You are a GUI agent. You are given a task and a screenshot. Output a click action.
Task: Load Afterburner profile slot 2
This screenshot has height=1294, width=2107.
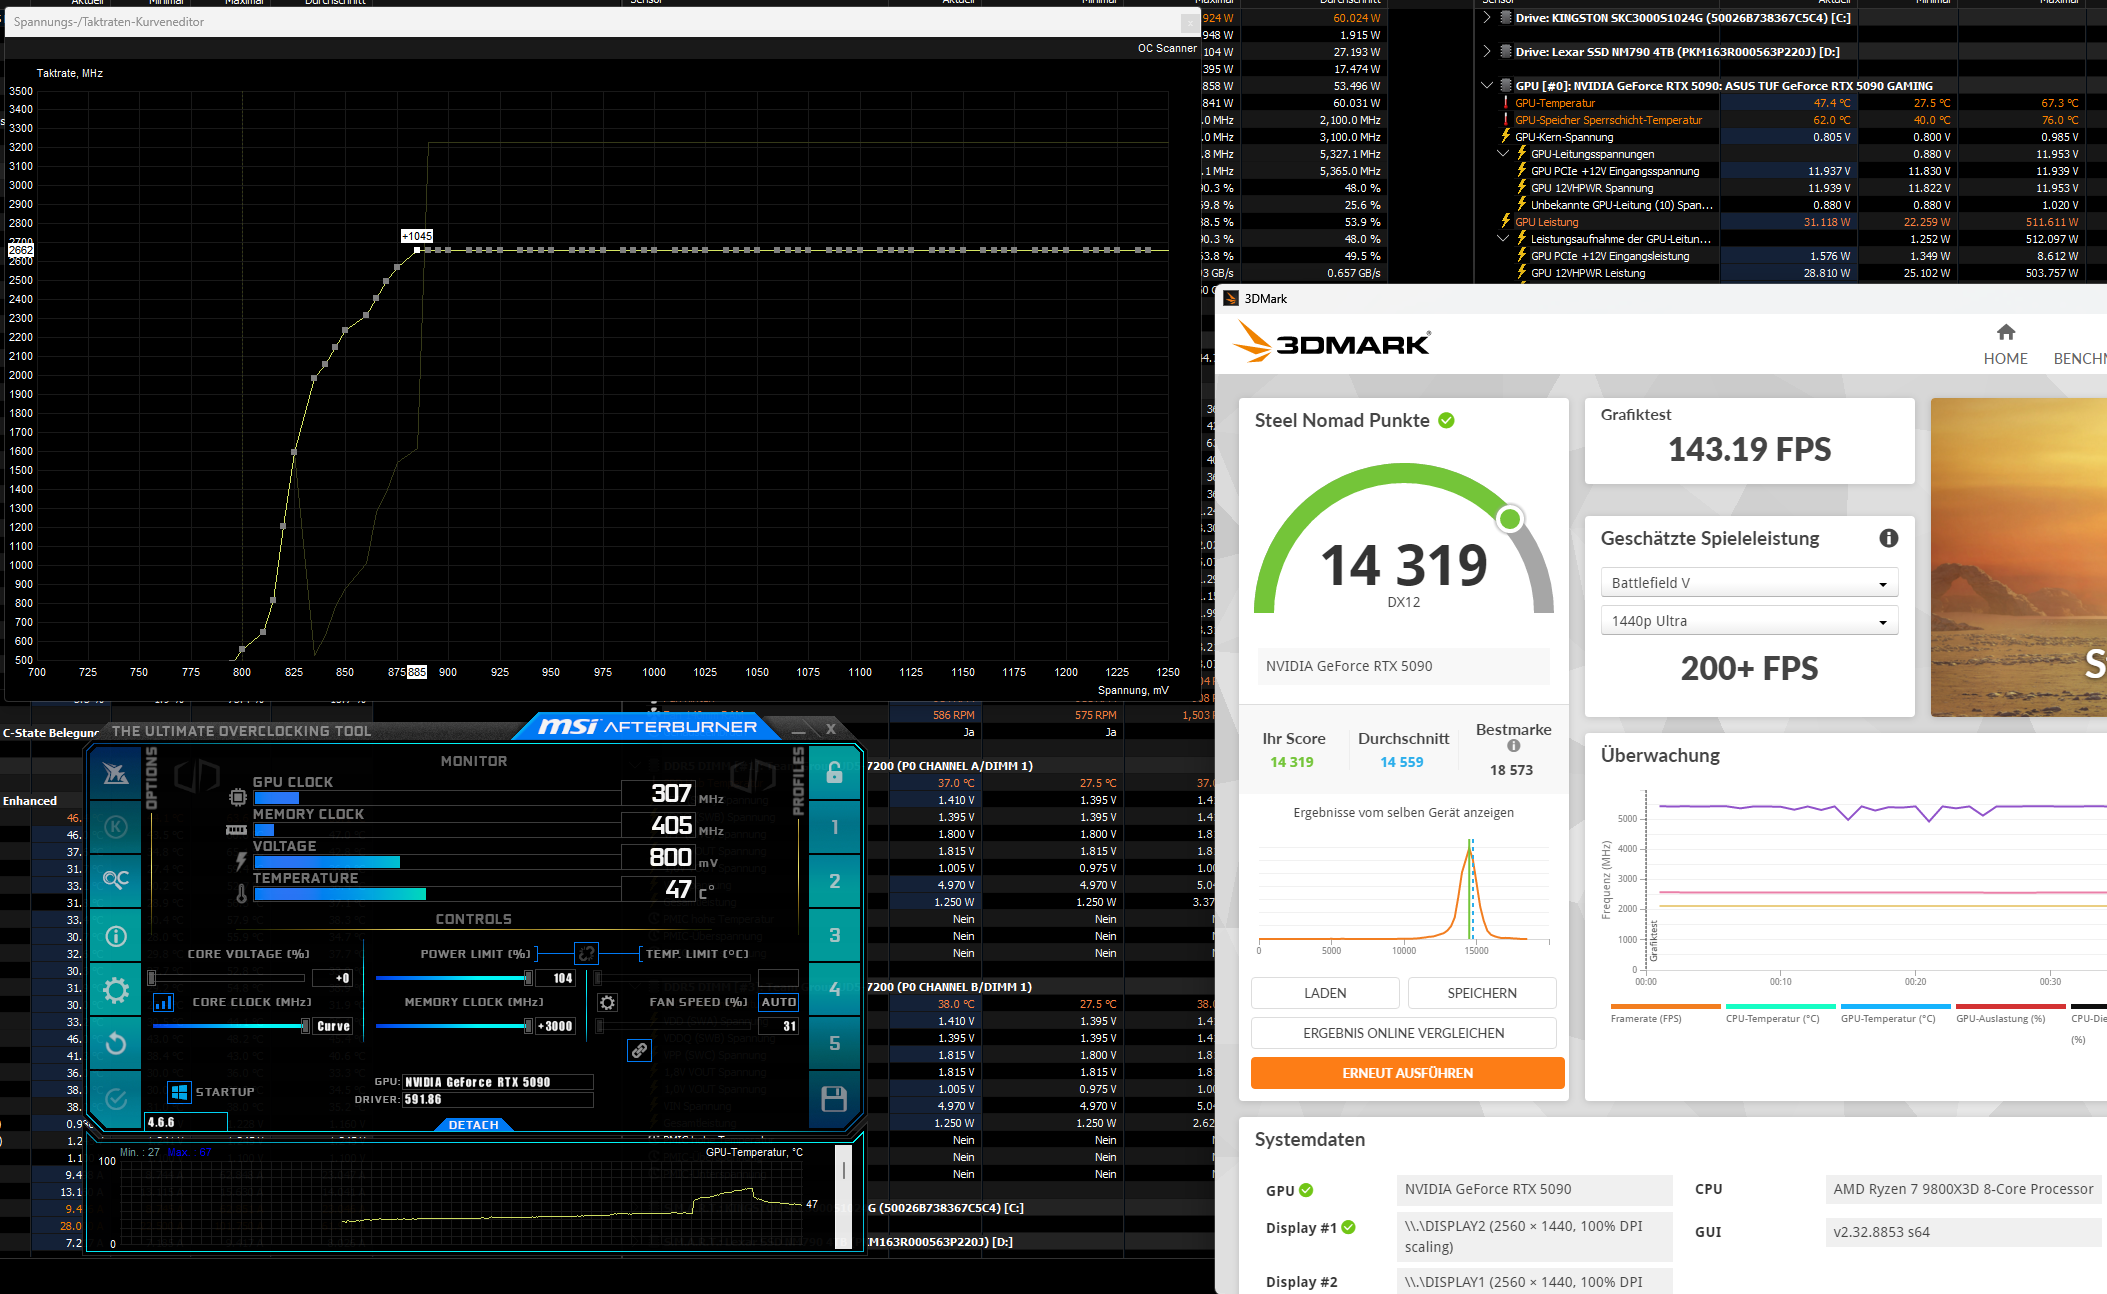[x=834, y=881]
